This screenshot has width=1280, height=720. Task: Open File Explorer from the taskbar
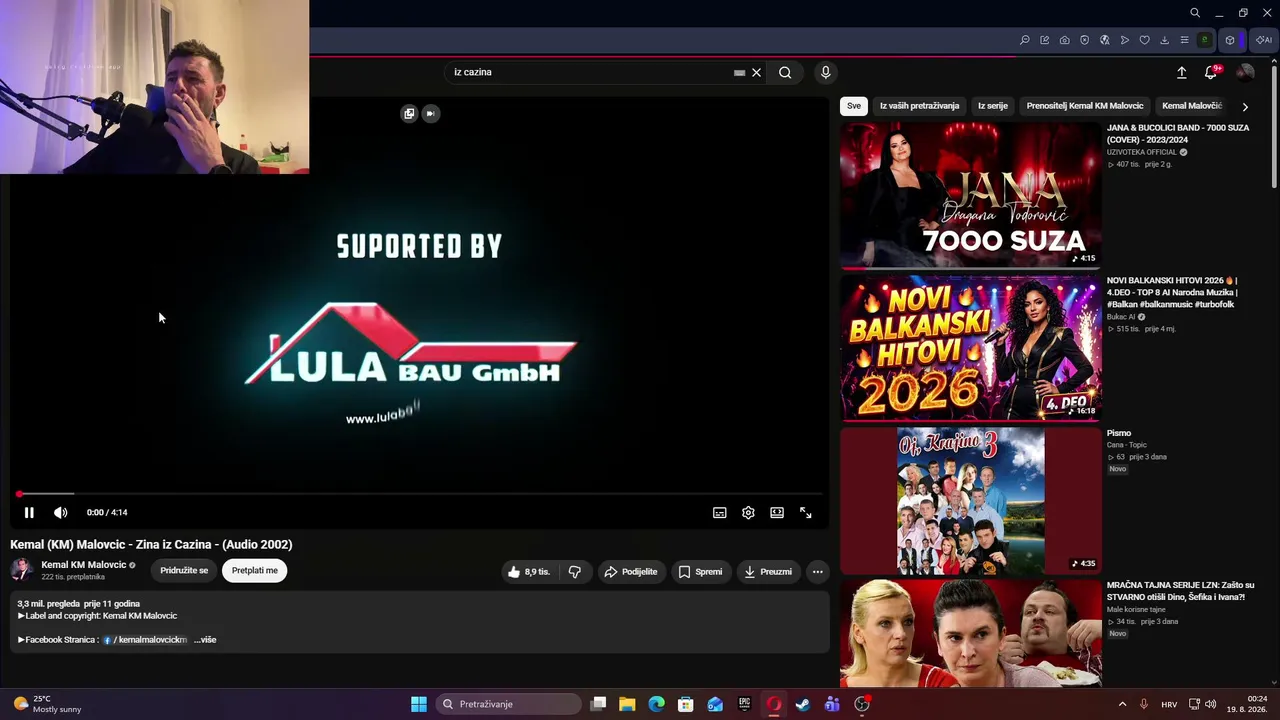pyautogui.click(x=627, y=704)
